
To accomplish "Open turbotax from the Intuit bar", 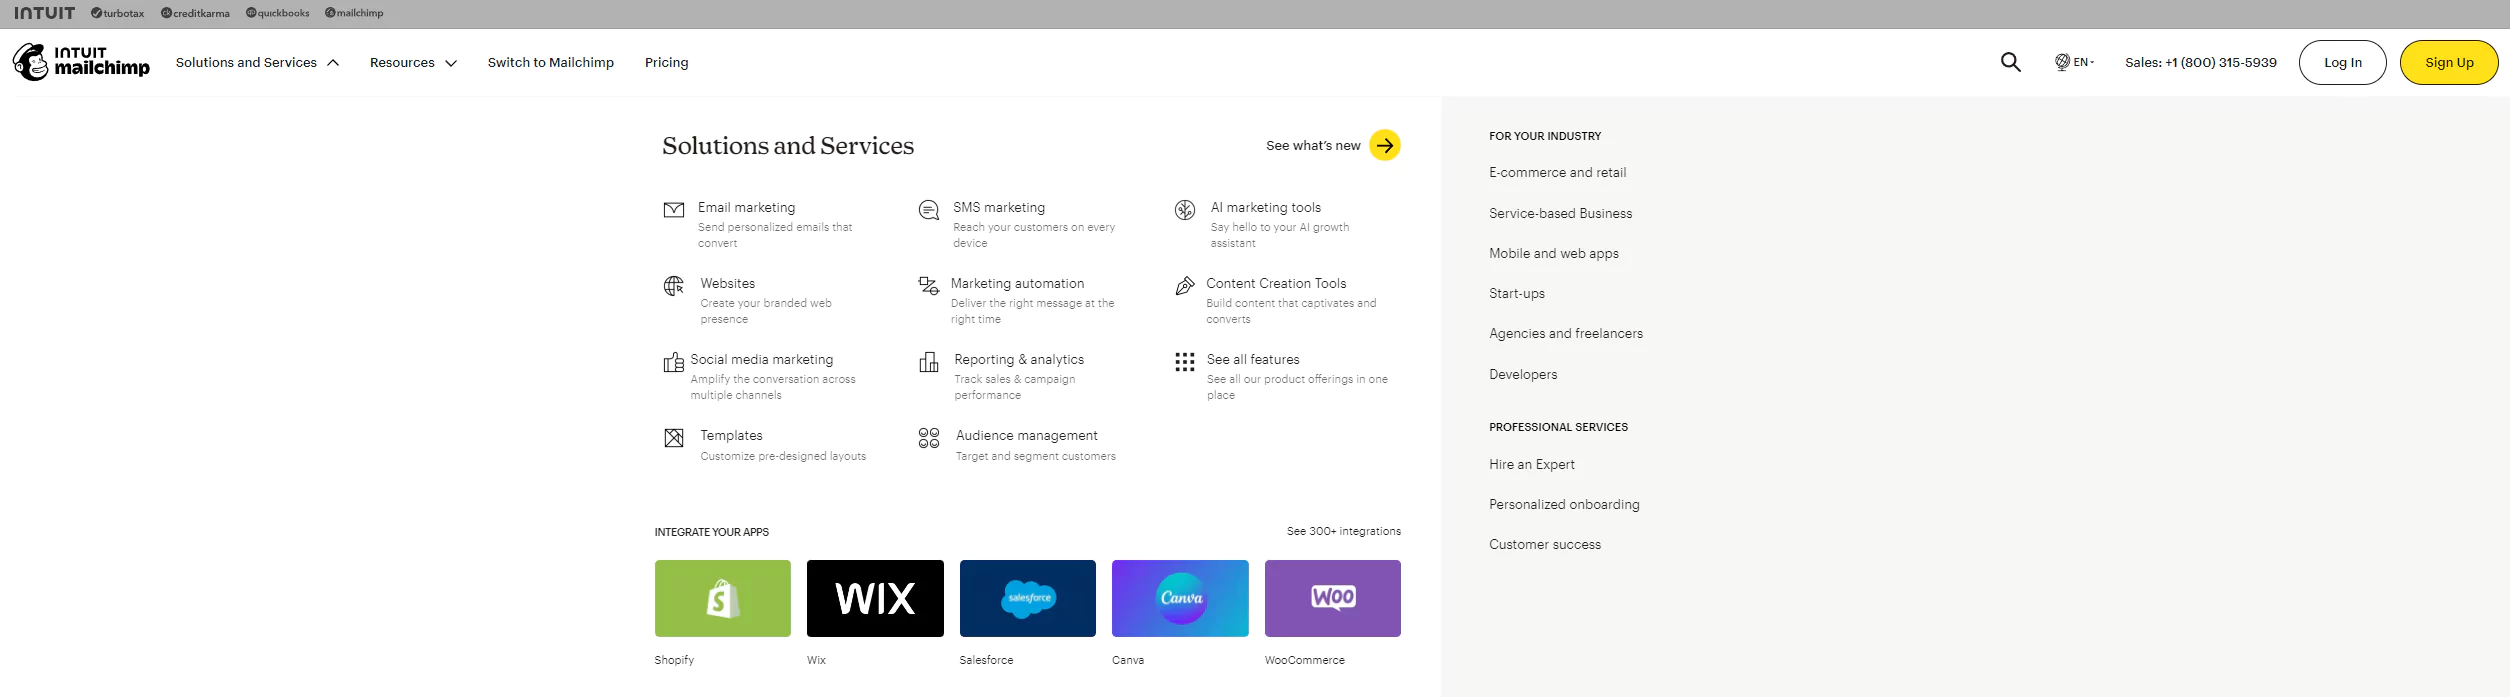I will click(x=117, y=13).
